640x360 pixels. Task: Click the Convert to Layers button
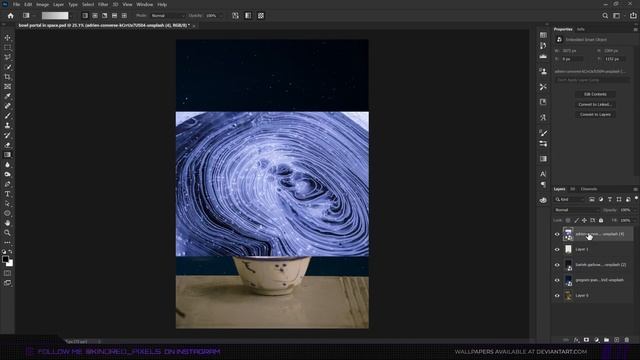pos(595,115)
